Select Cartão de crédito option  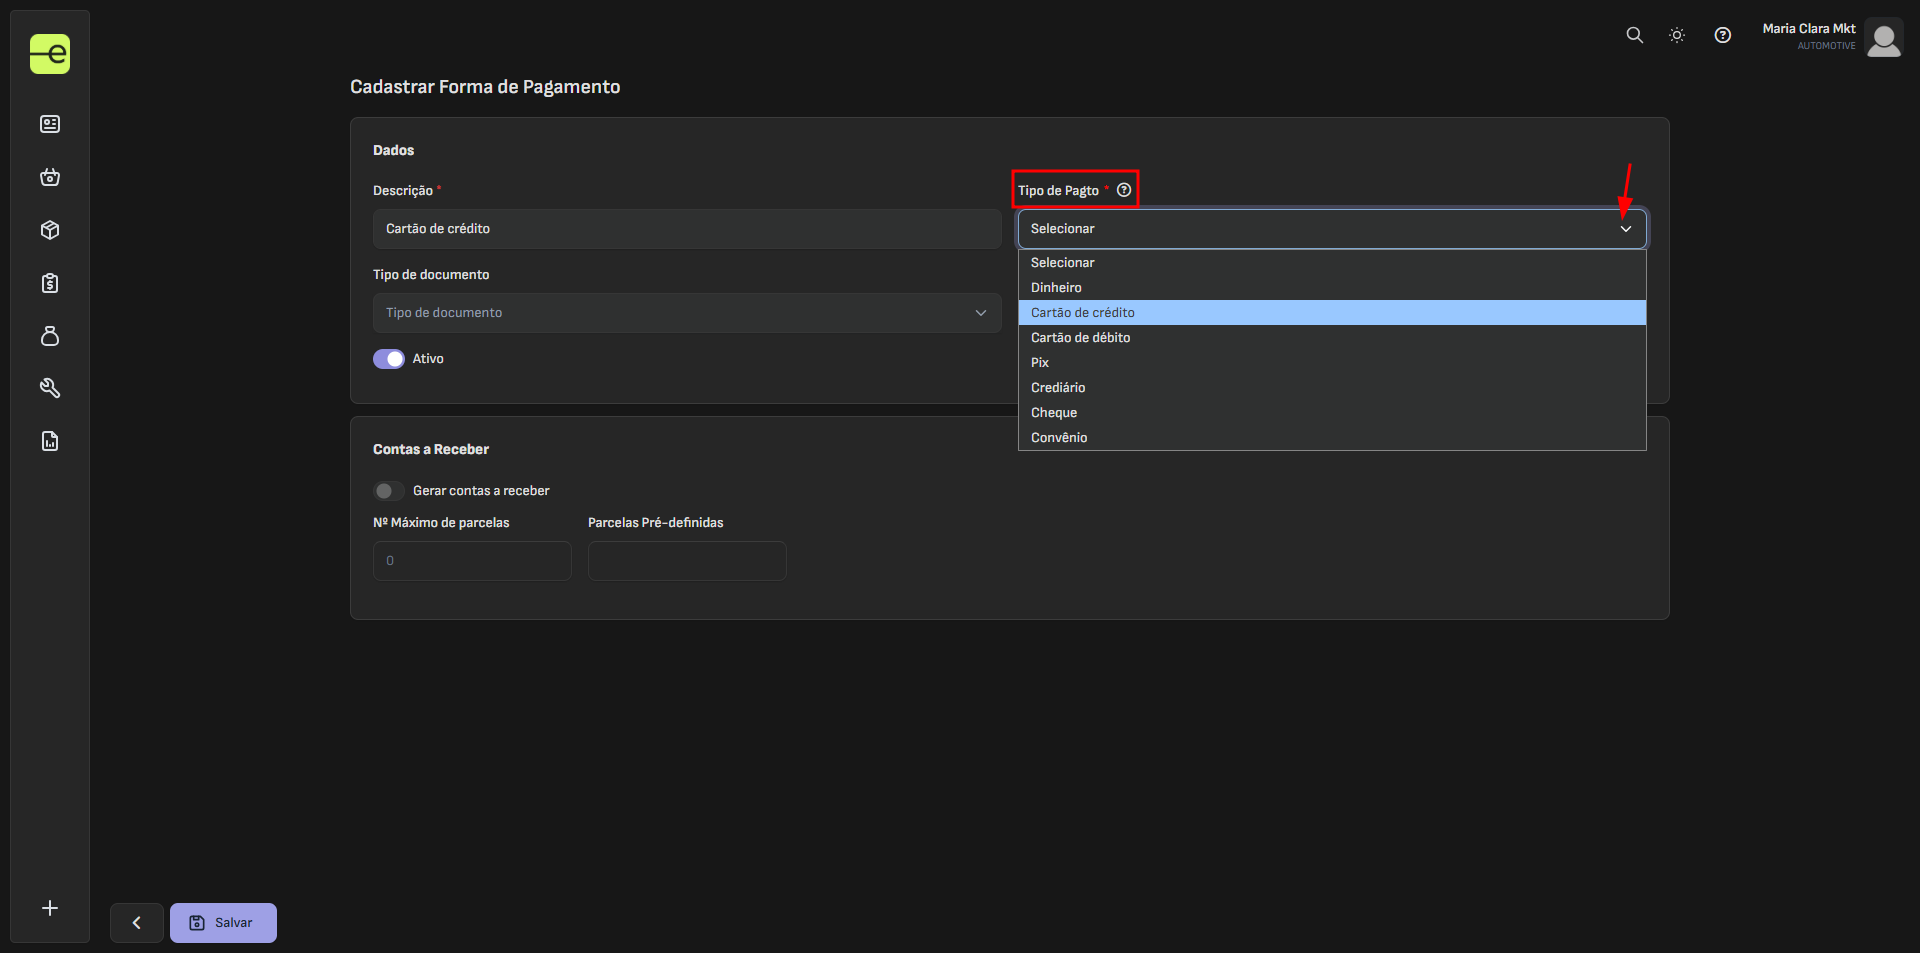click(x=1083, y=313)
